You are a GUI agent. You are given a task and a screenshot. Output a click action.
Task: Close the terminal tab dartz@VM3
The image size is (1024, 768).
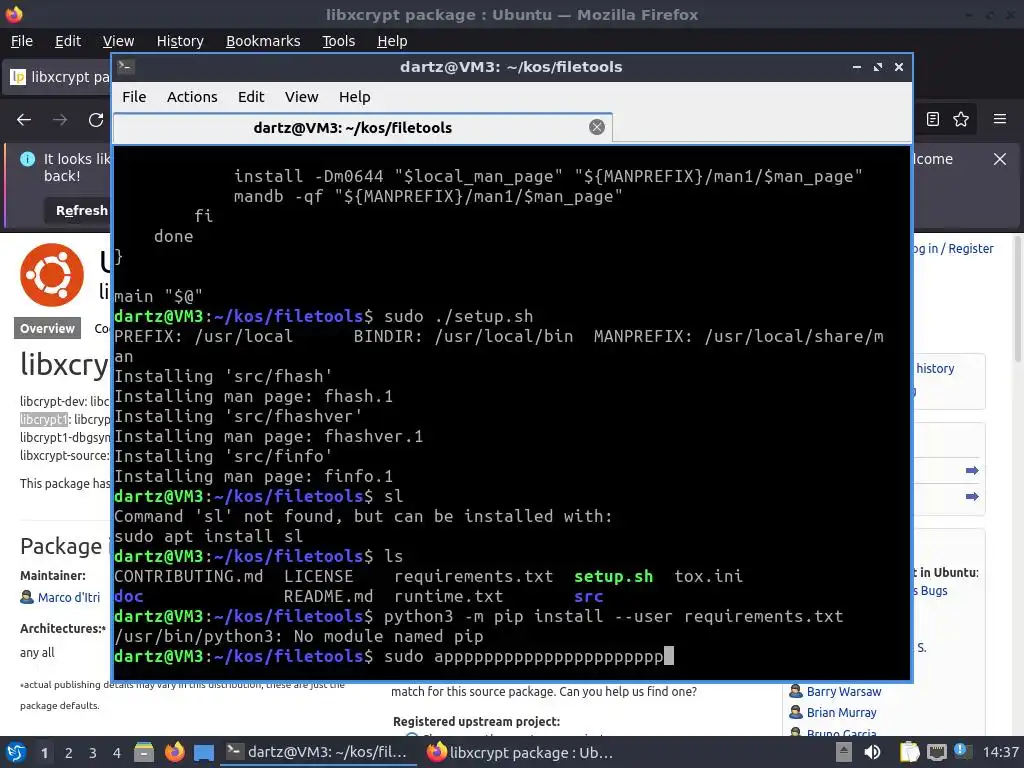596,127
